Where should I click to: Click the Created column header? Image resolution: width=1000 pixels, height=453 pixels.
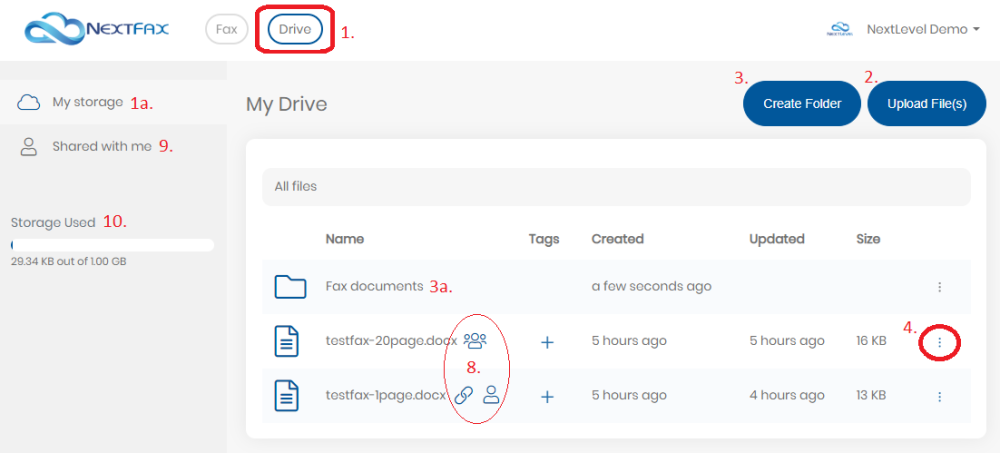tap(617, 239)
